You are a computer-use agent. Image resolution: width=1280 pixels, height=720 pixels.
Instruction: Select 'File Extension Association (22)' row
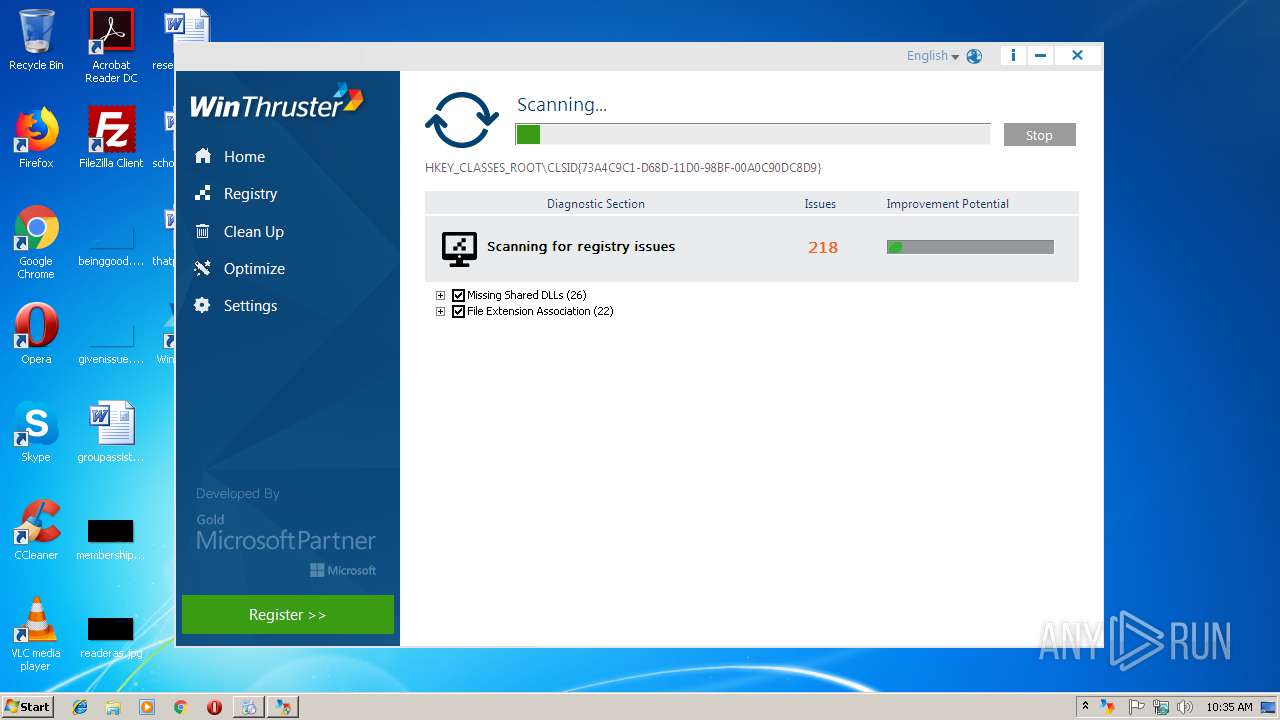click(540, 311)
